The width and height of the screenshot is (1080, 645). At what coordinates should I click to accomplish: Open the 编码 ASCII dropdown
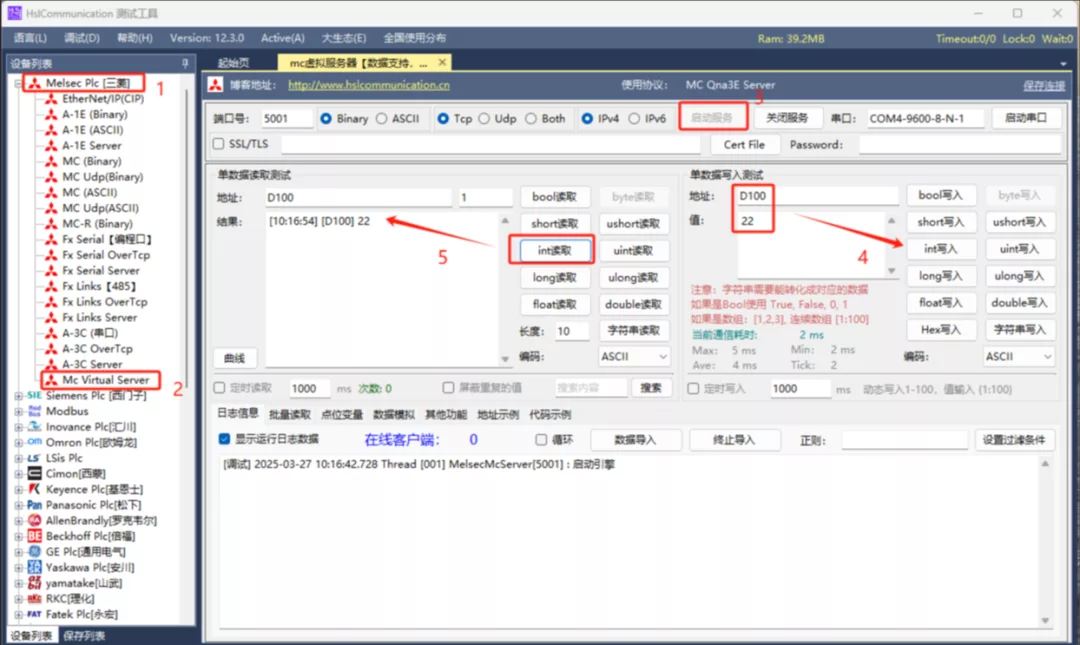pyautogui.click(x=633, y=355)
